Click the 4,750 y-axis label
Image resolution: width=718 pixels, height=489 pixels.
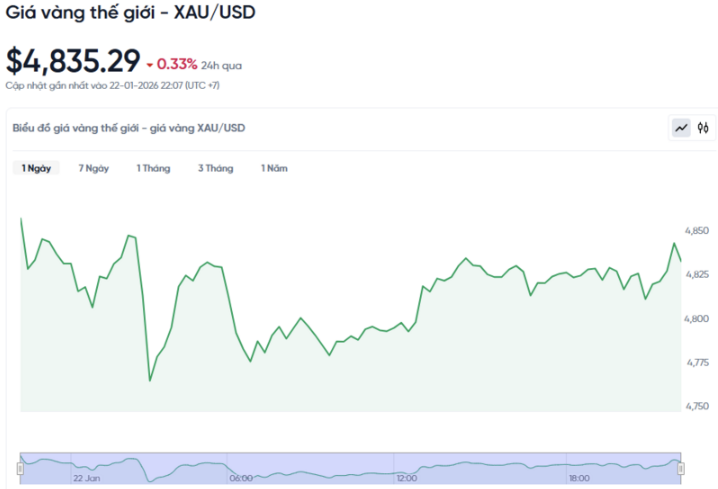point(696,406)
